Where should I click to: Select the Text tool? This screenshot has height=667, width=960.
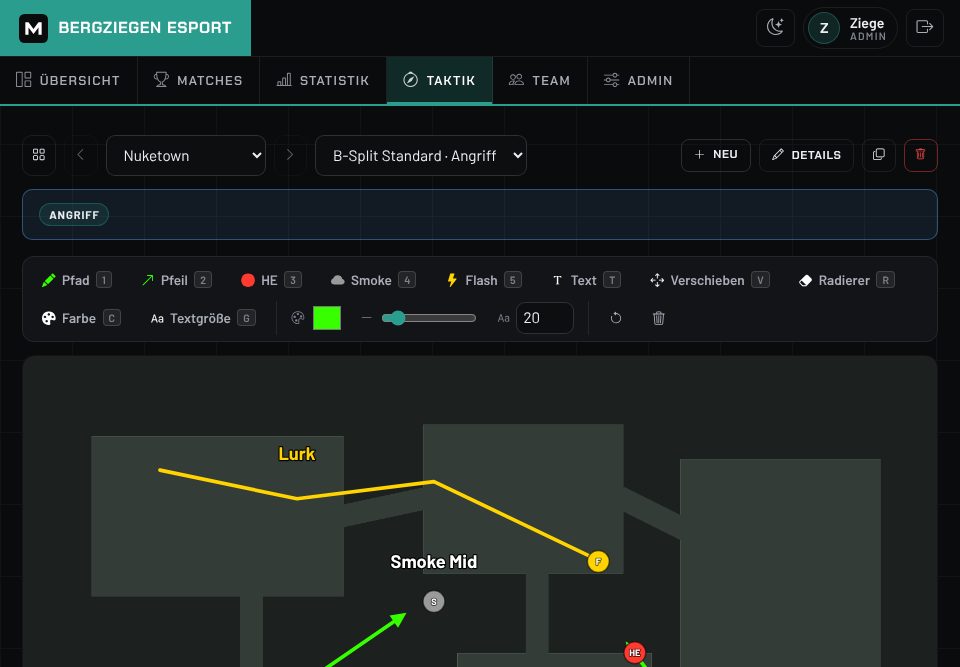click(586, 281)
